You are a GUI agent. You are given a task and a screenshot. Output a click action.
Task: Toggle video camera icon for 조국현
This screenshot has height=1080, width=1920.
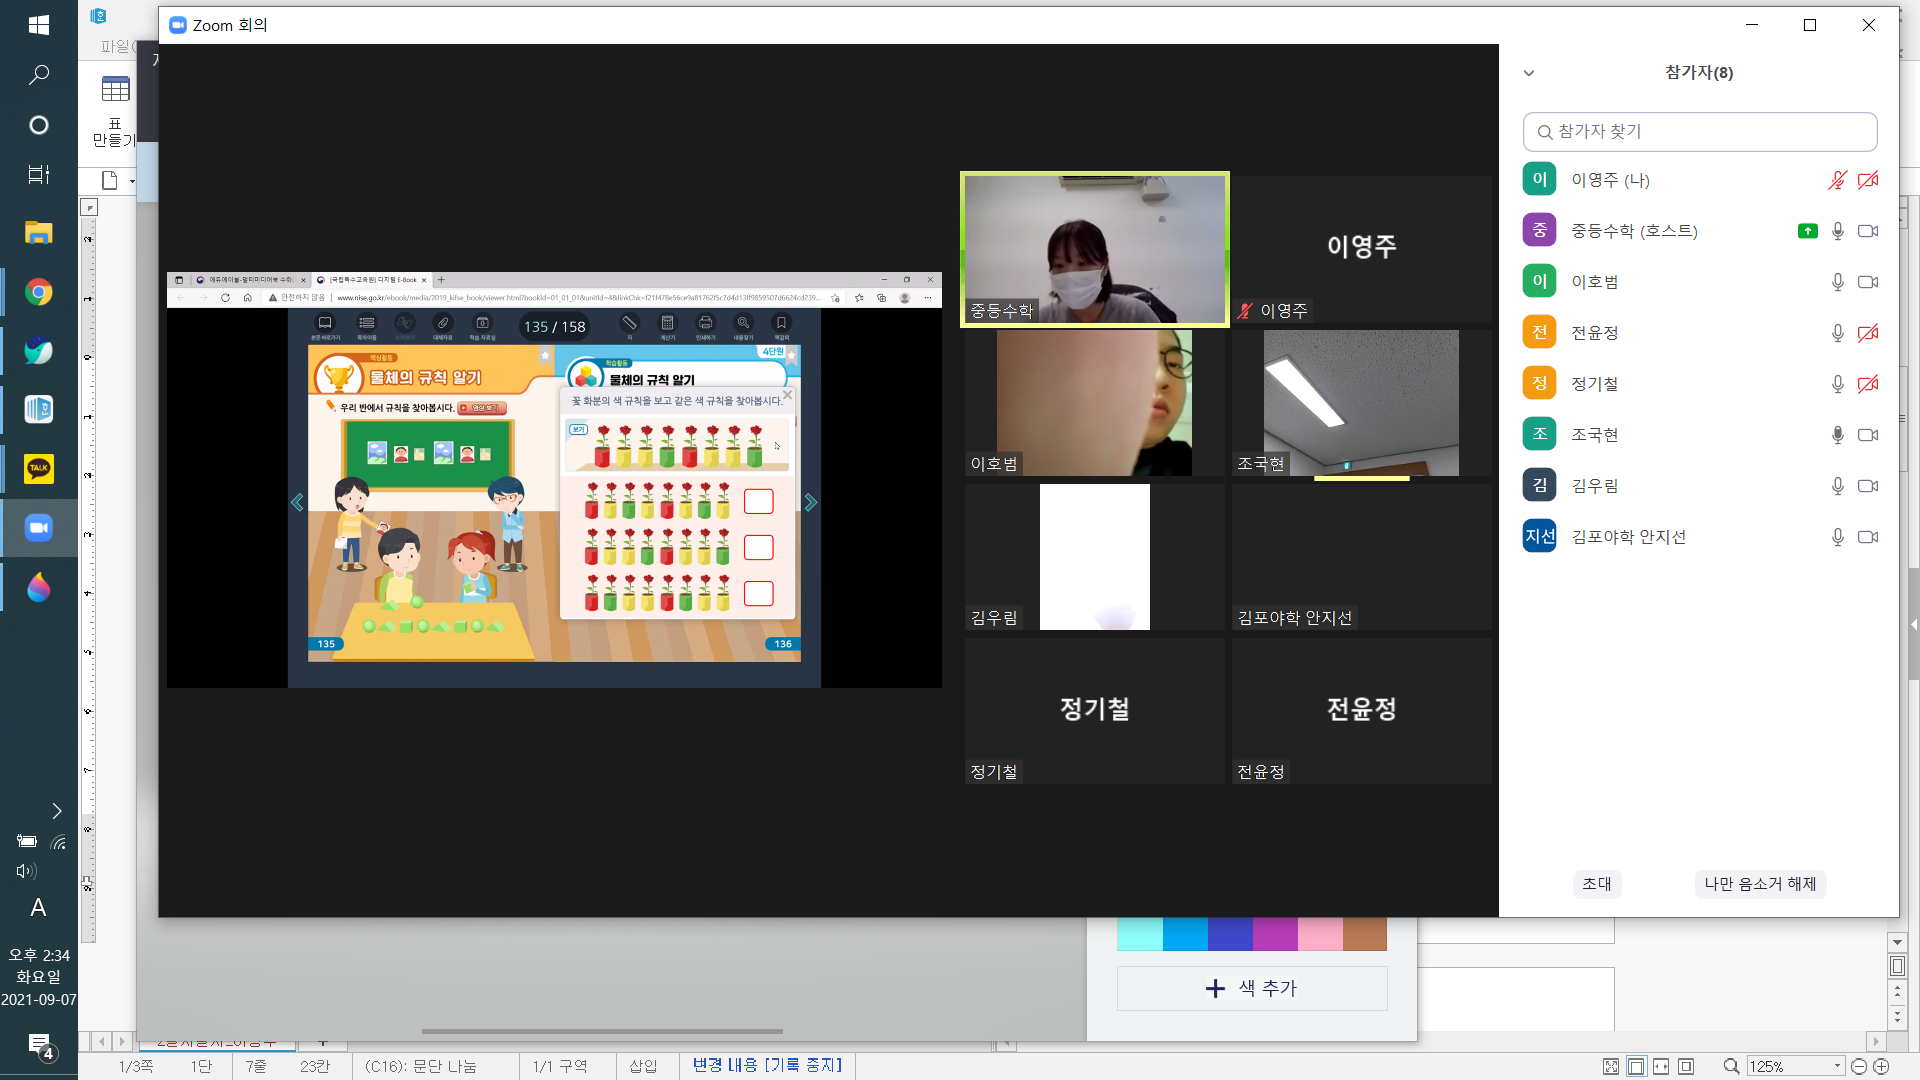click(1867, 435)
